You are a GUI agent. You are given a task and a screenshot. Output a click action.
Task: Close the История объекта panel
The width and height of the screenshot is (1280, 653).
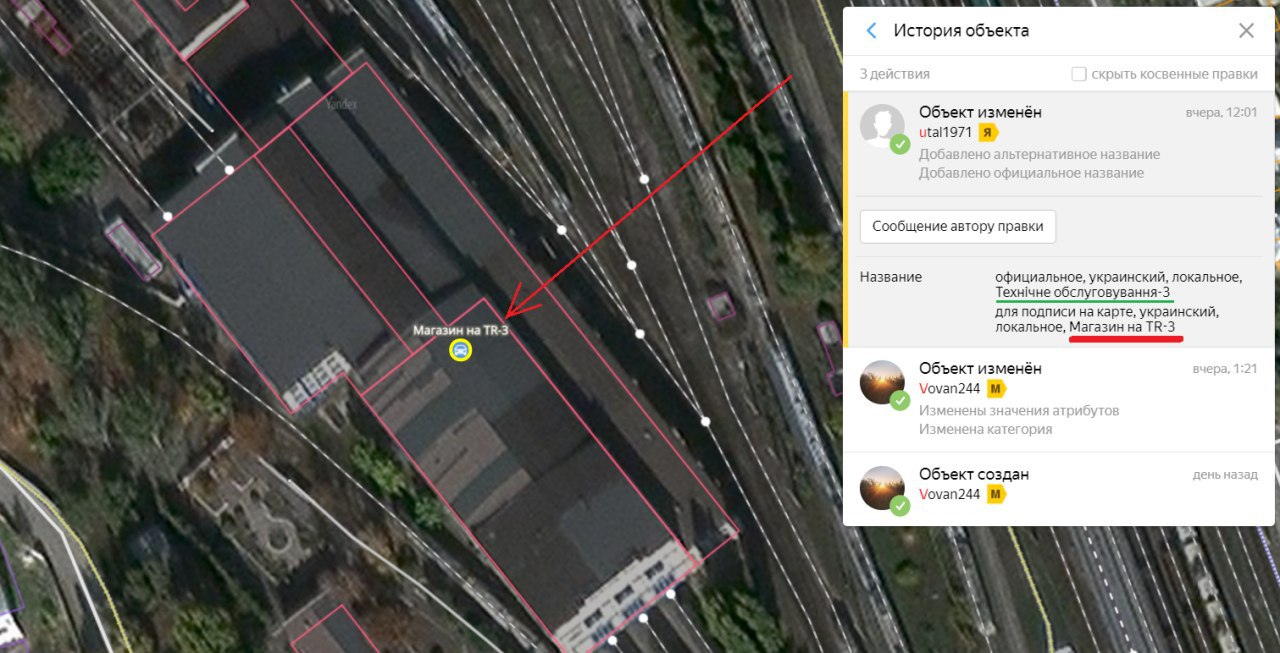pyautogui.click(x=1246, y=31)
